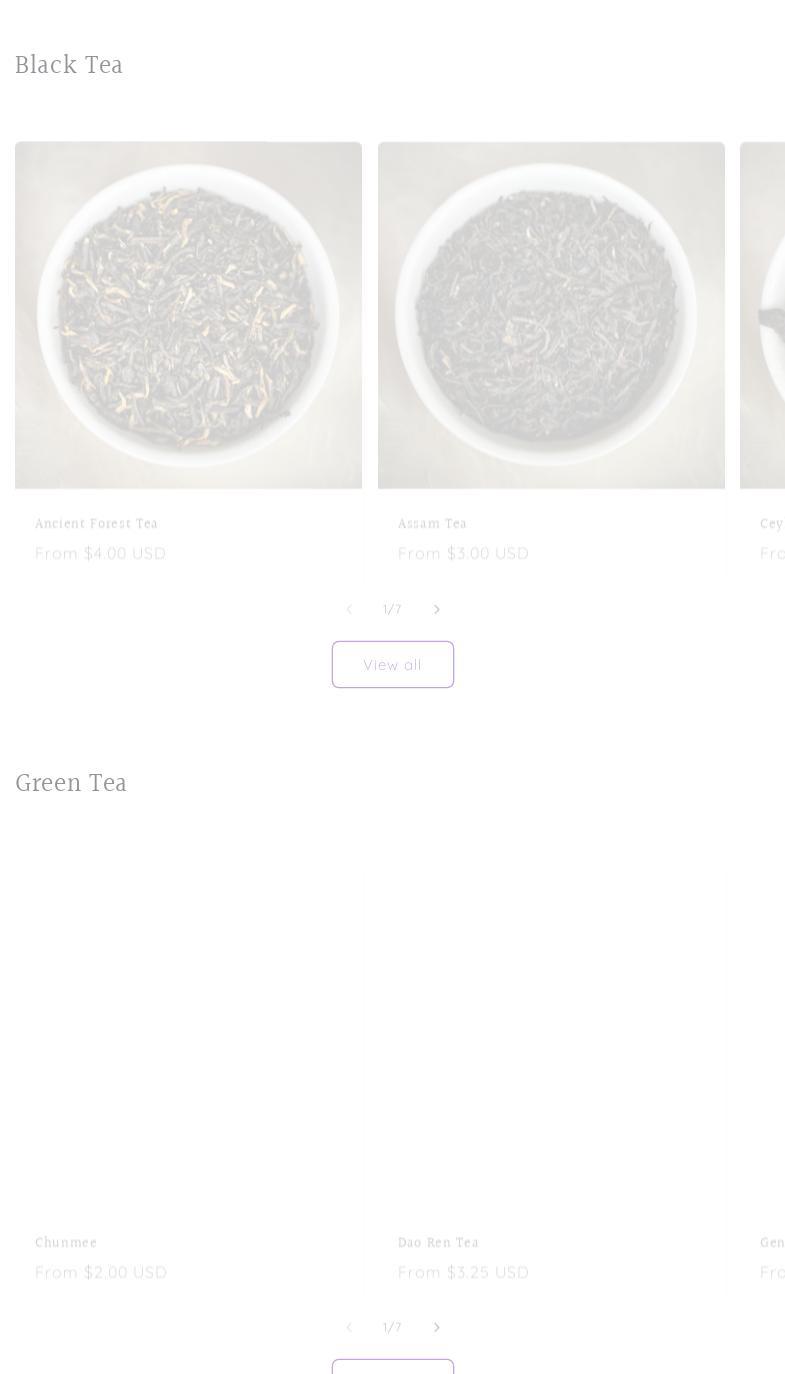This screenshot has width=785, height=1374.
Task: Click the $3.00 USD price of Assam Tea
Action: click(x=488, y=553)
